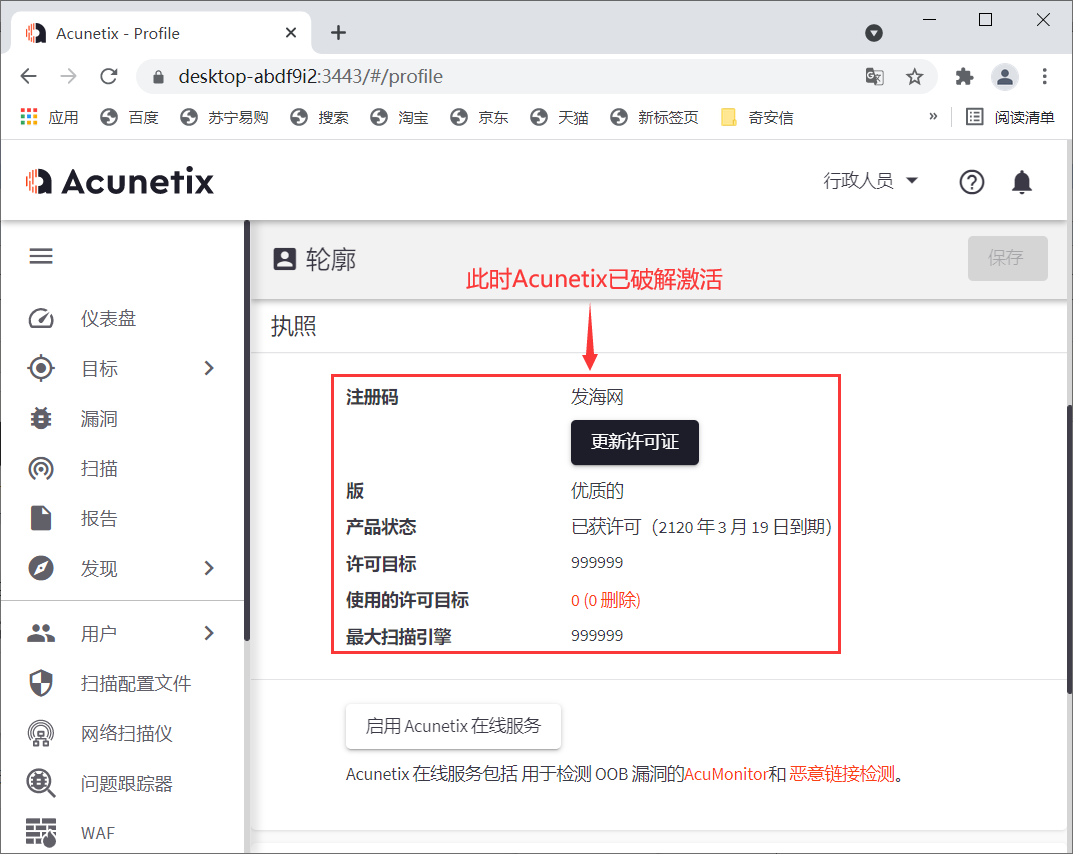1073x854 pixels.
Task: Expand the 目标 submenu chevron
Action: pyautogui.click(x=209, y=368)
